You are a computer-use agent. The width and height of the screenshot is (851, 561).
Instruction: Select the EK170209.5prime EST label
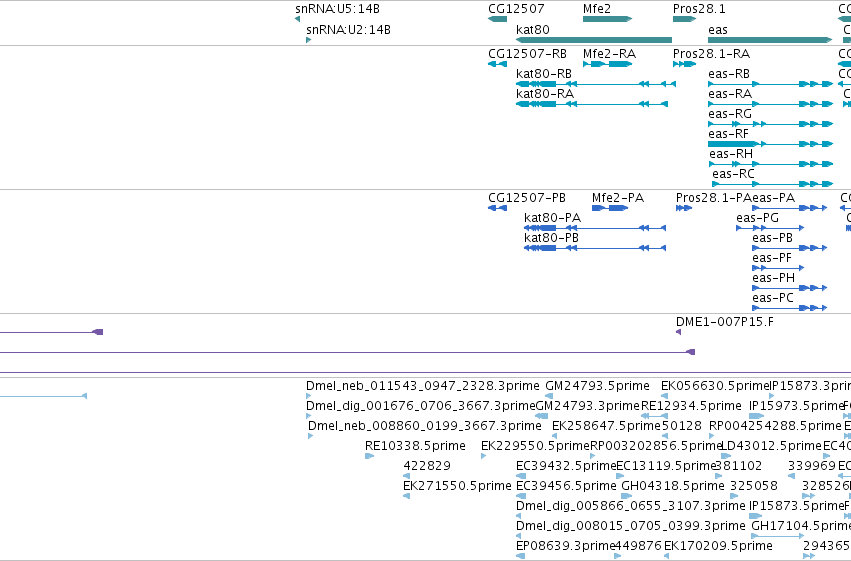718,545
